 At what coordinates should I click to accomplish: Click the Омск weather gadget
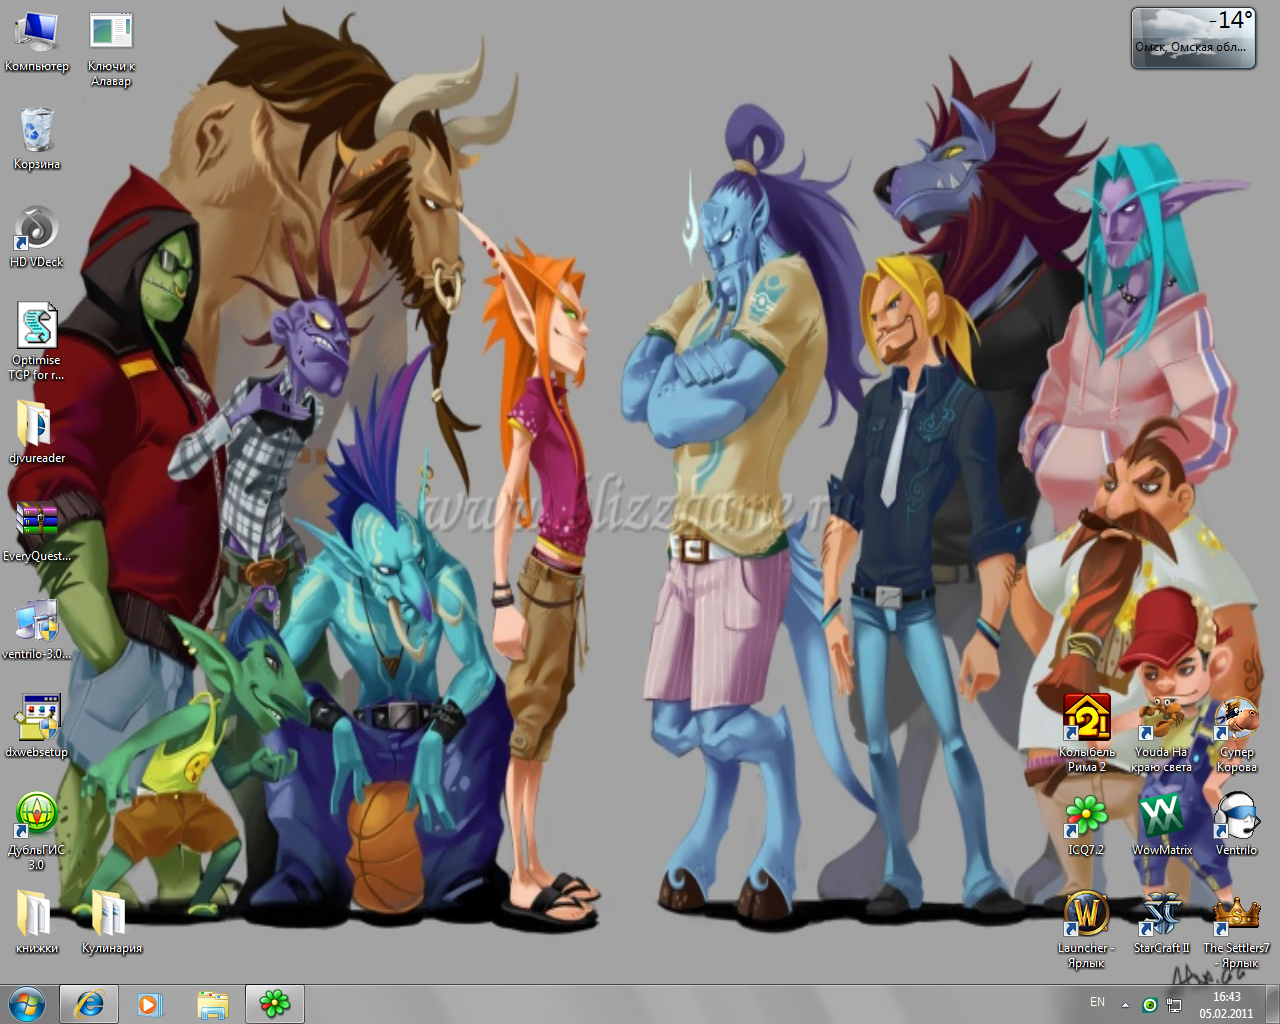click(1193, 38)
